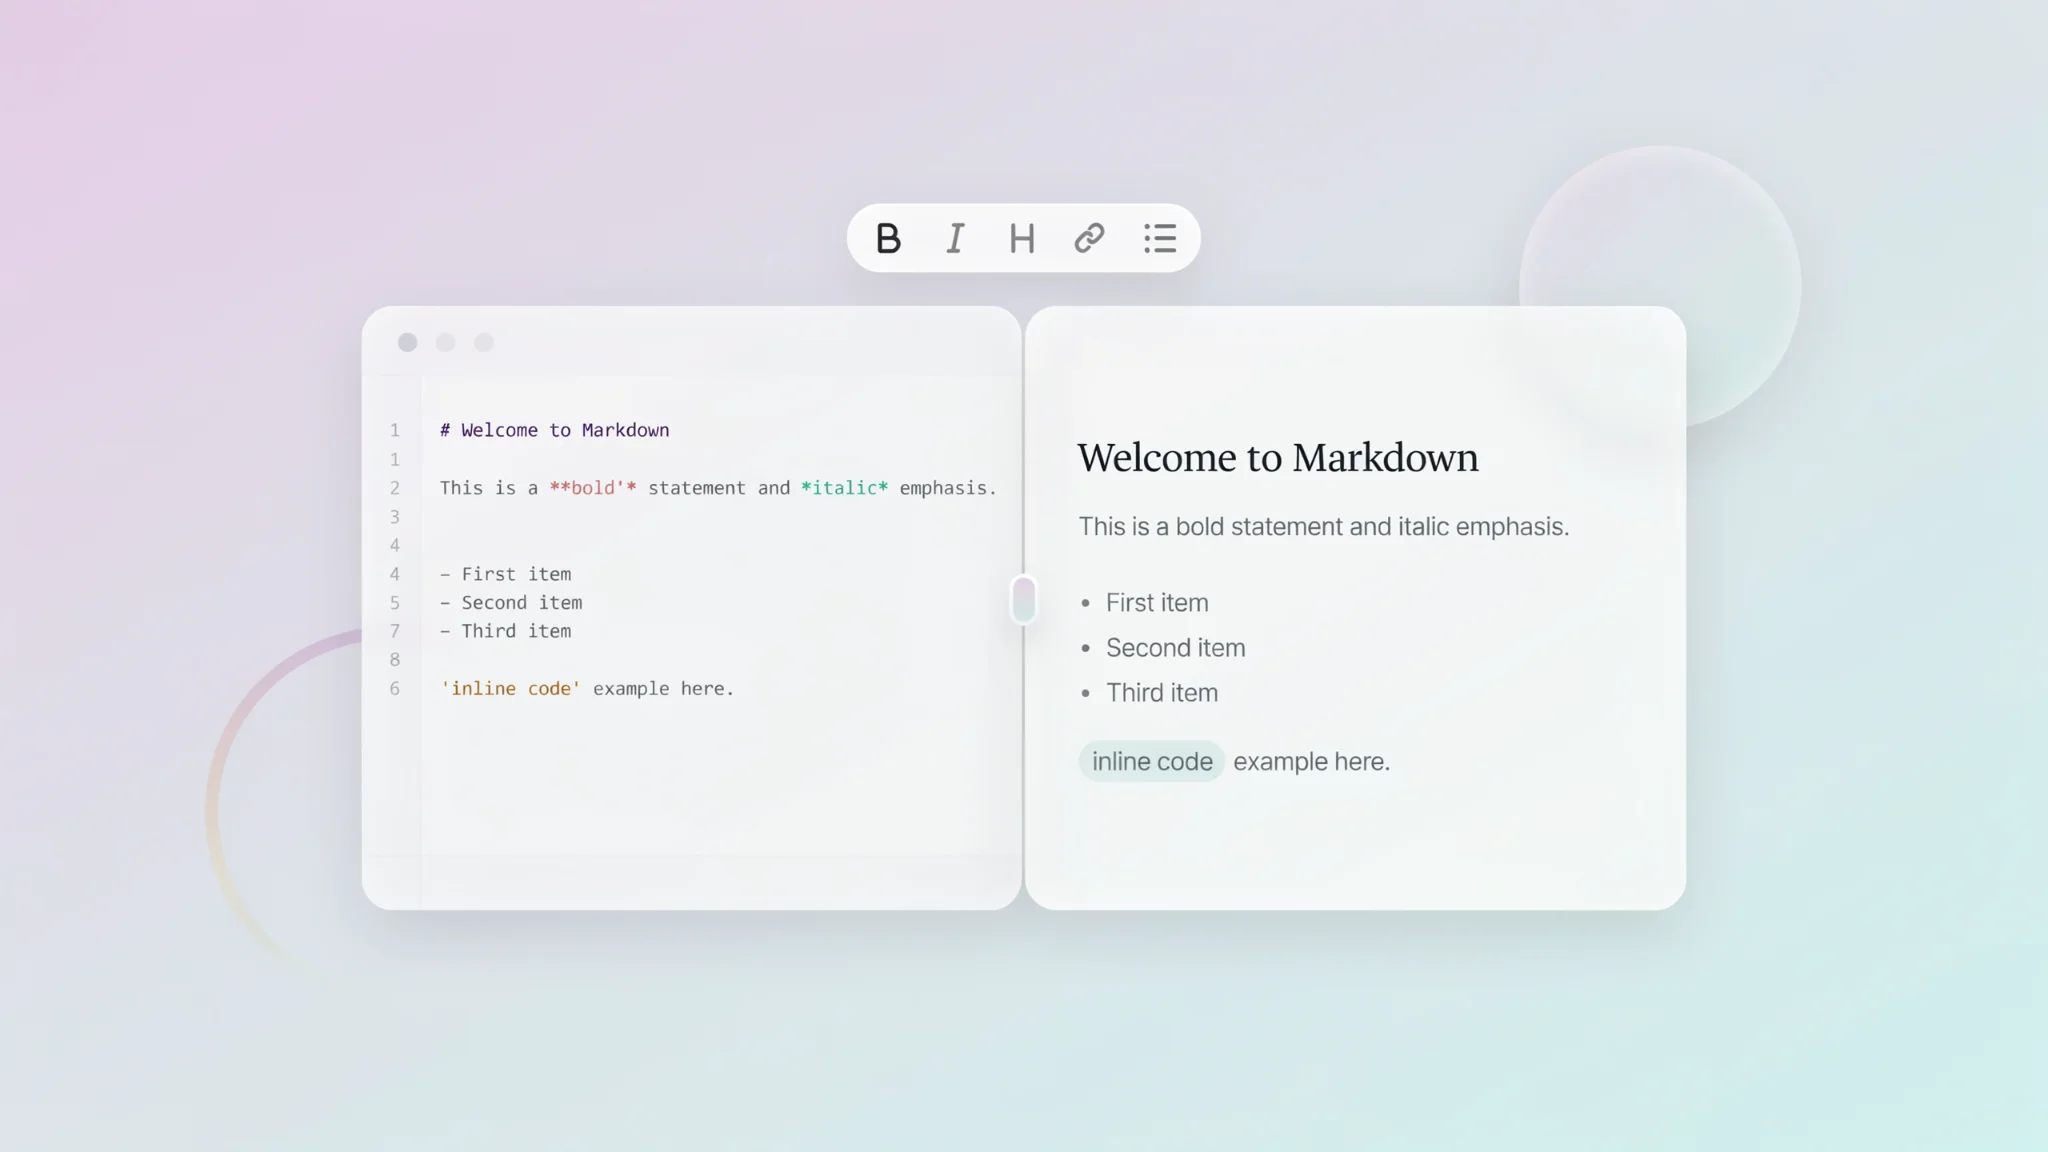Insert a heading using the H icon

coord(1022,238)
